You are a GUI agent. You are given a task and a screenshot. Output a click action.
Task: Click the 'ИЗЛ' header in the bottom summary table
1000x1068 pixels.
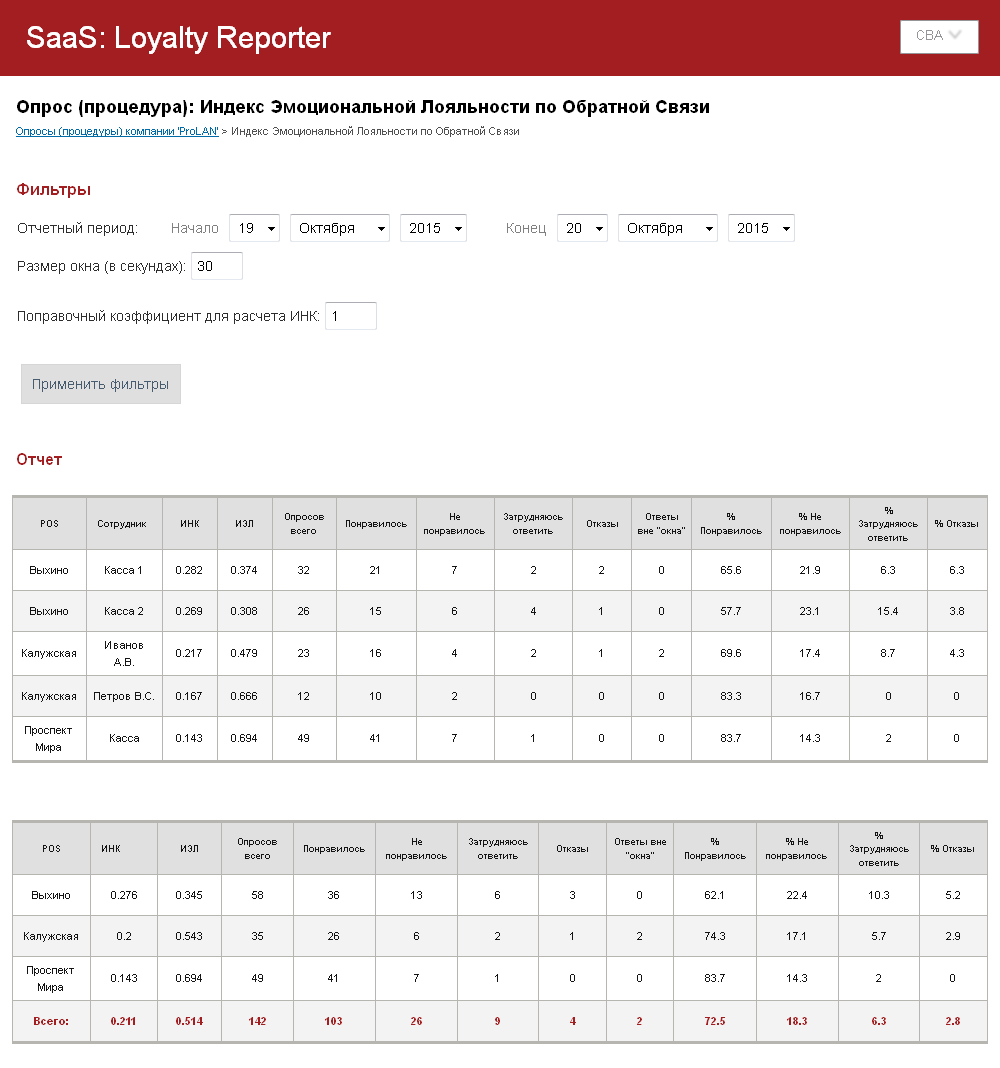tap(189, 848)
